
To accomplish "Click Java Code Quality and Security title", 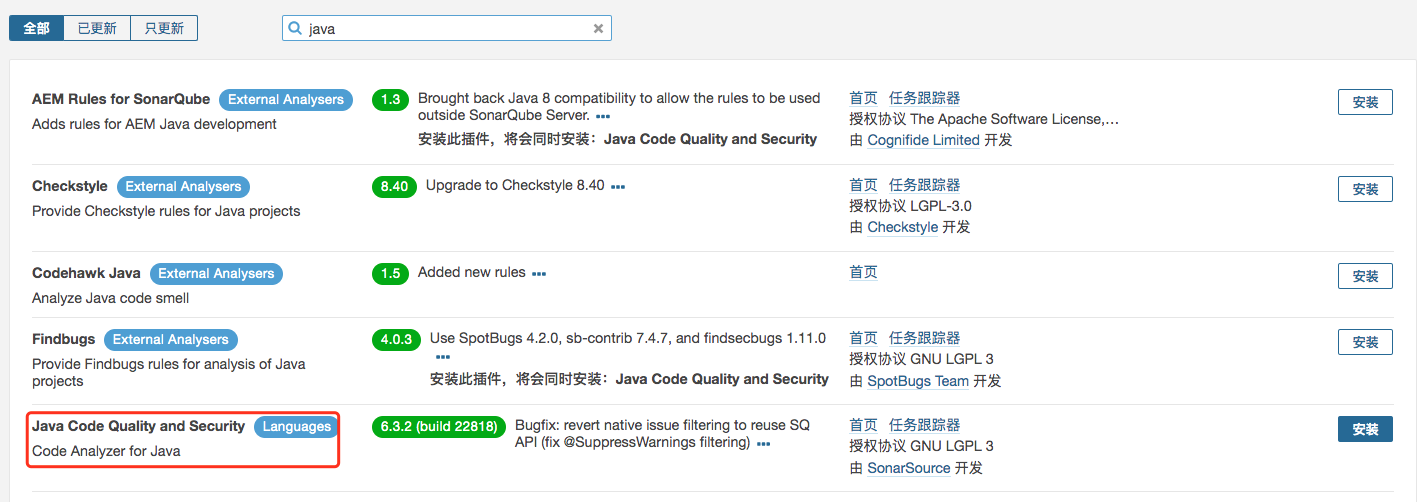I will [x=138, y=426].
